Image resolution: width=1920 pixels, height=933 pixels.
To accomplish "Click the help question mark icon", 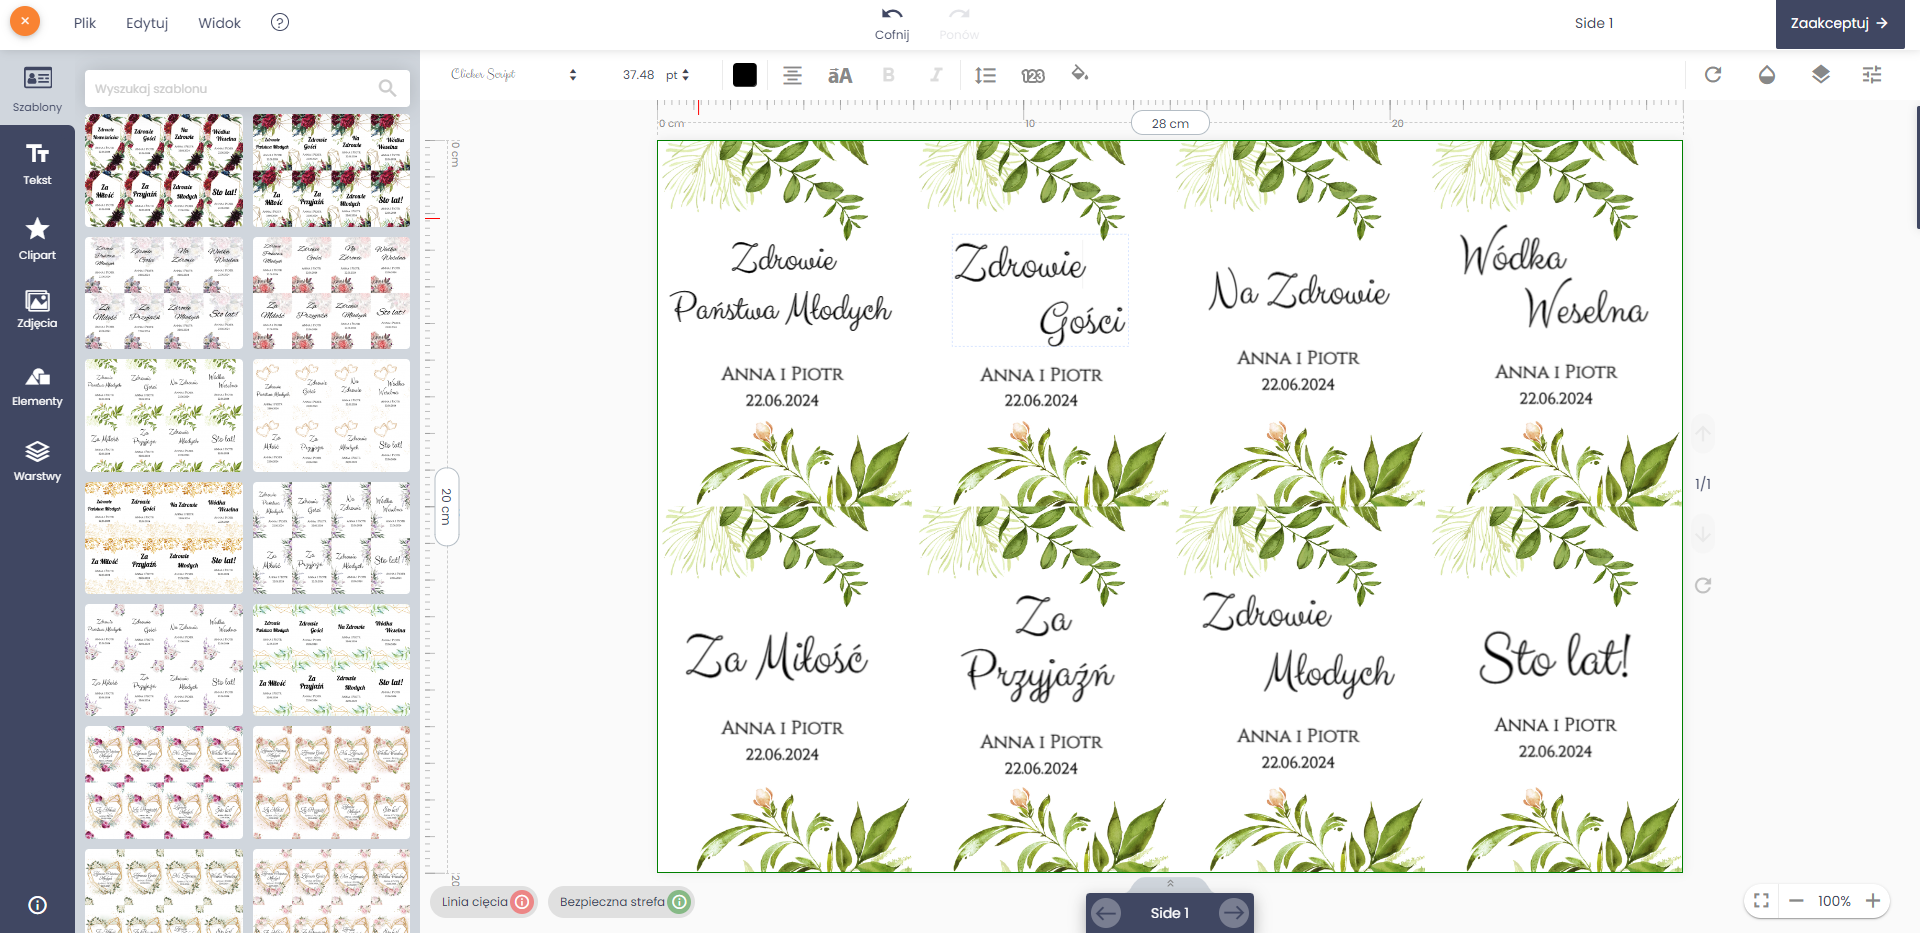I will tap(280, 22).
